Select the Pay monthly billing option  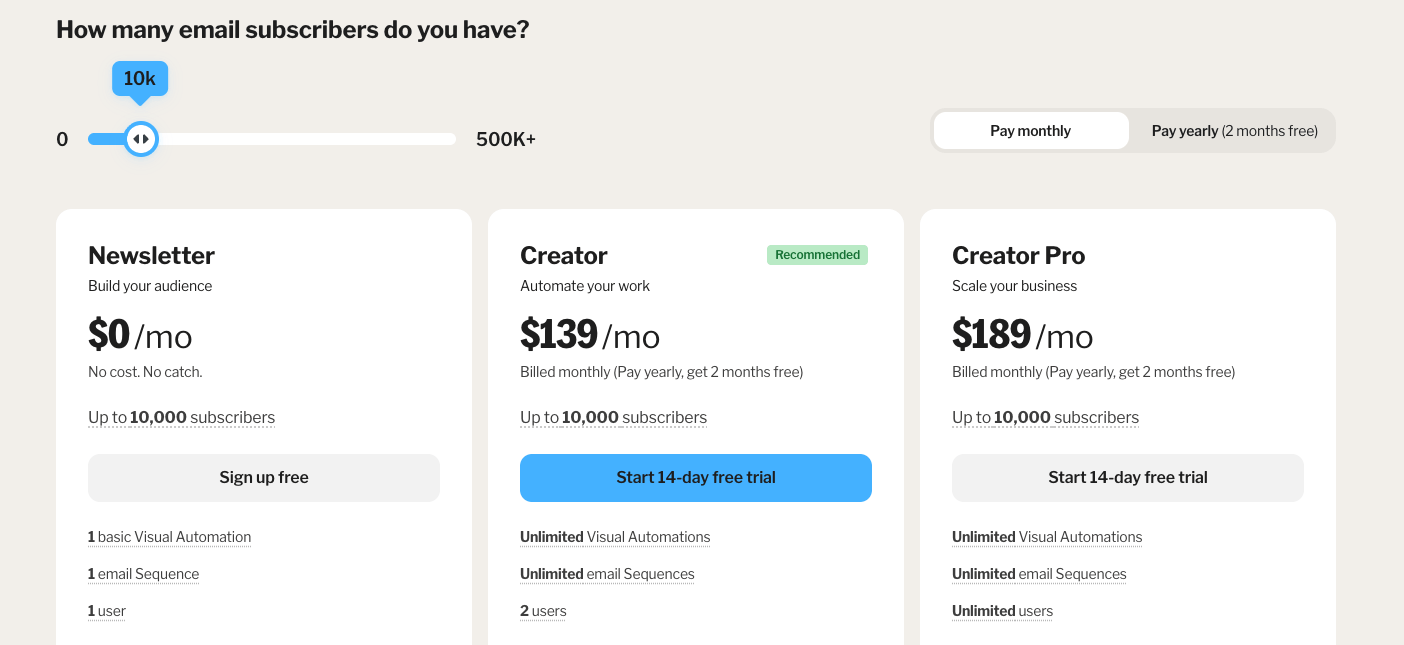pos(1030,131)
